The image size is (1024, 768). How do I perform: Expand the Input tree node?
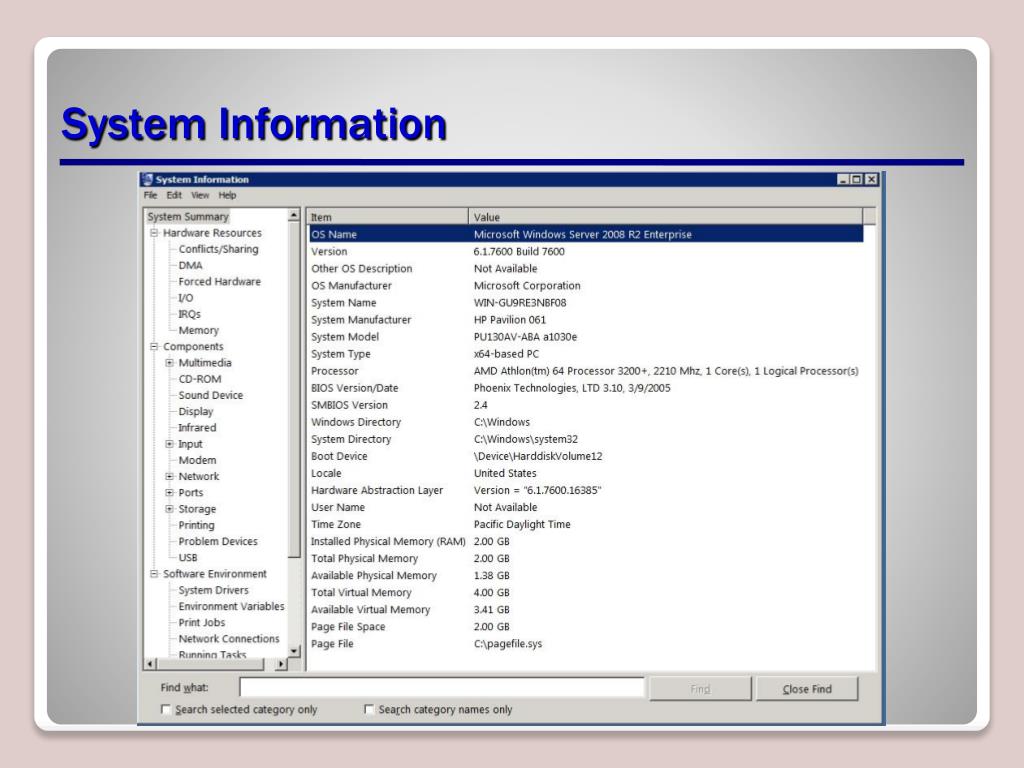(x=170, y=444)
